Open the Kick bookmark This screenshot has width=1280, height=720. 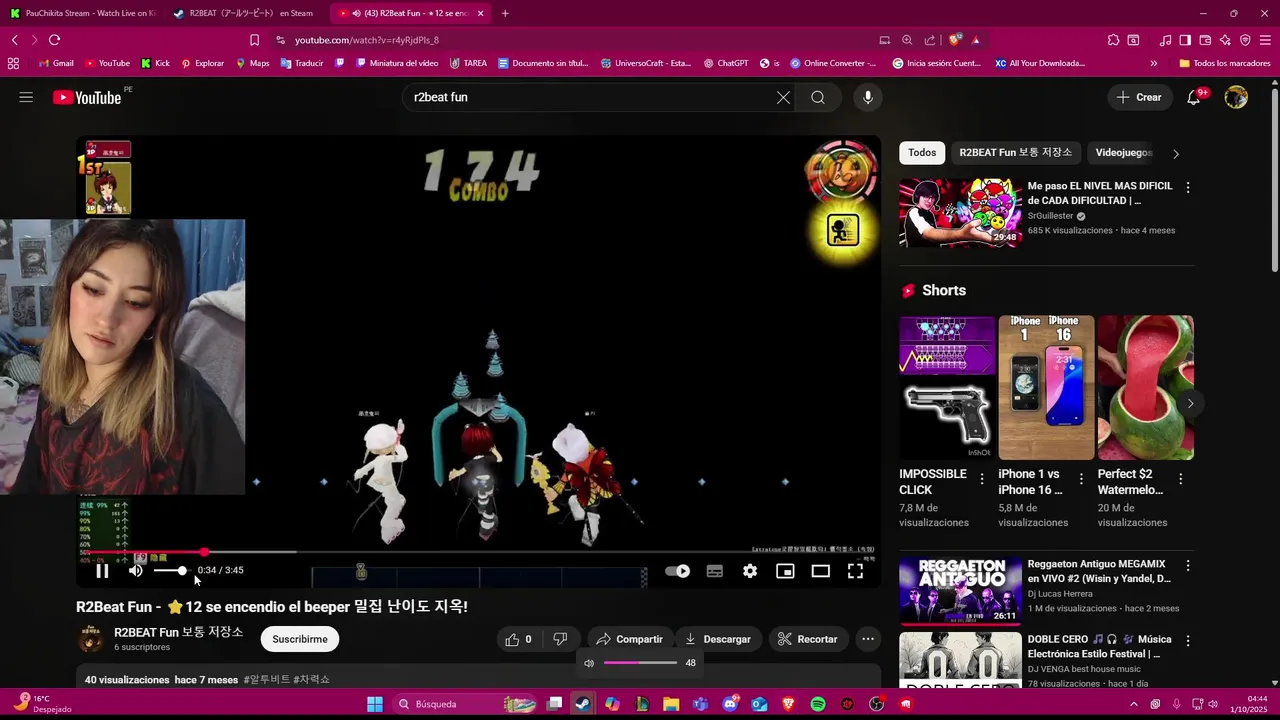pos(155,63)
